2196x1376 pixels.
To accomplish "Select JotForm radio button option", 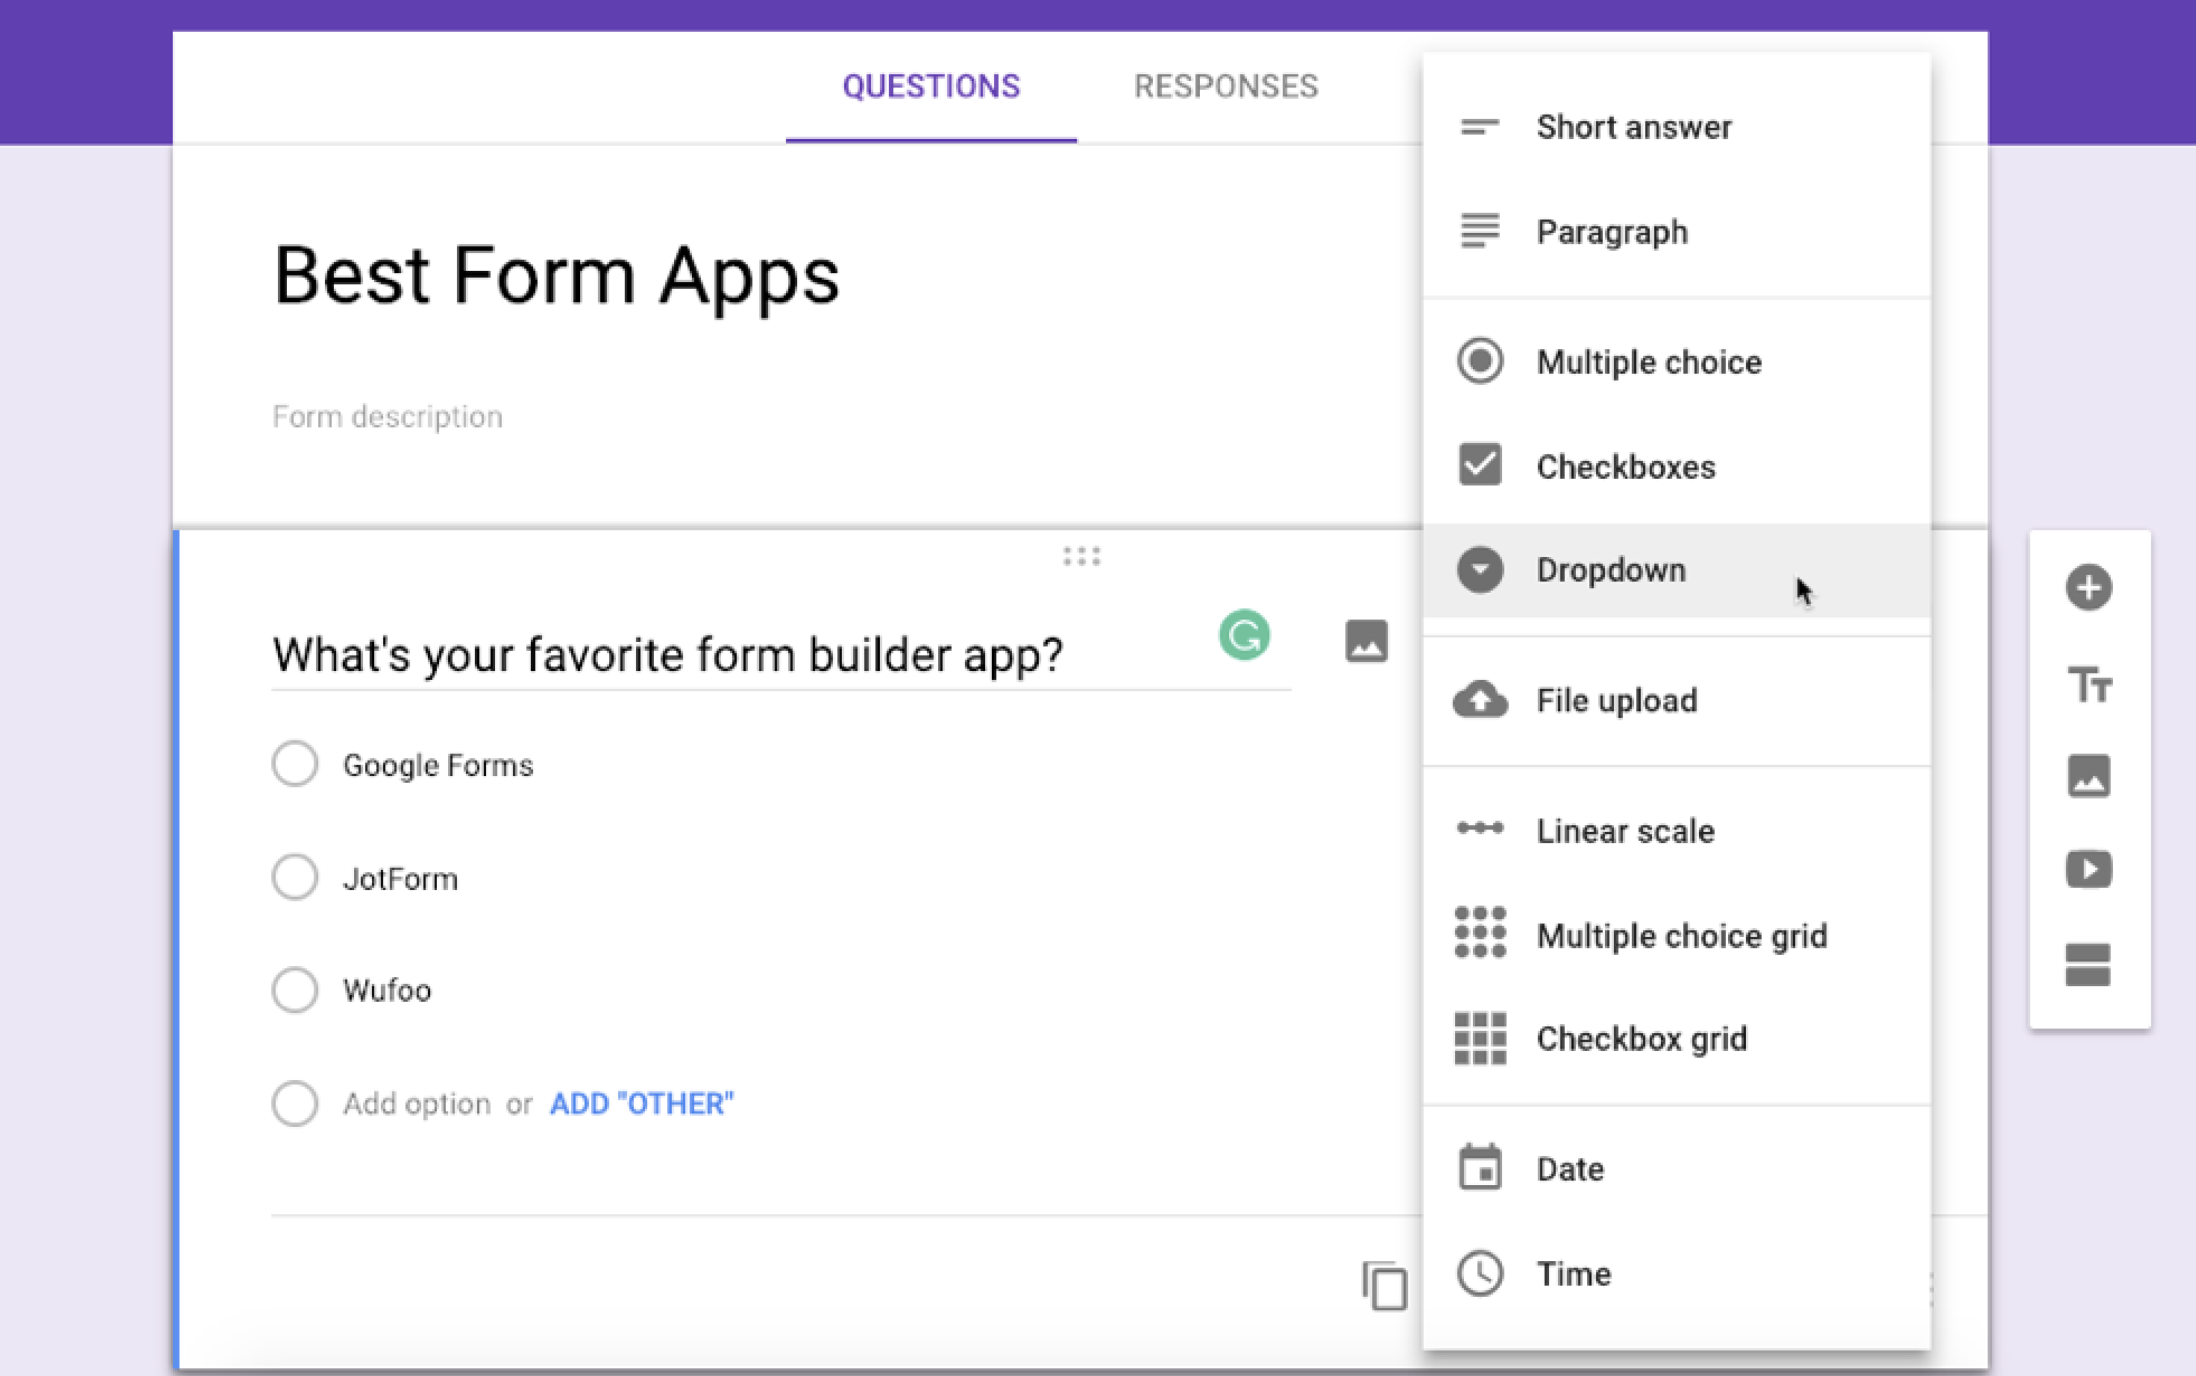I will coord(295,877).
